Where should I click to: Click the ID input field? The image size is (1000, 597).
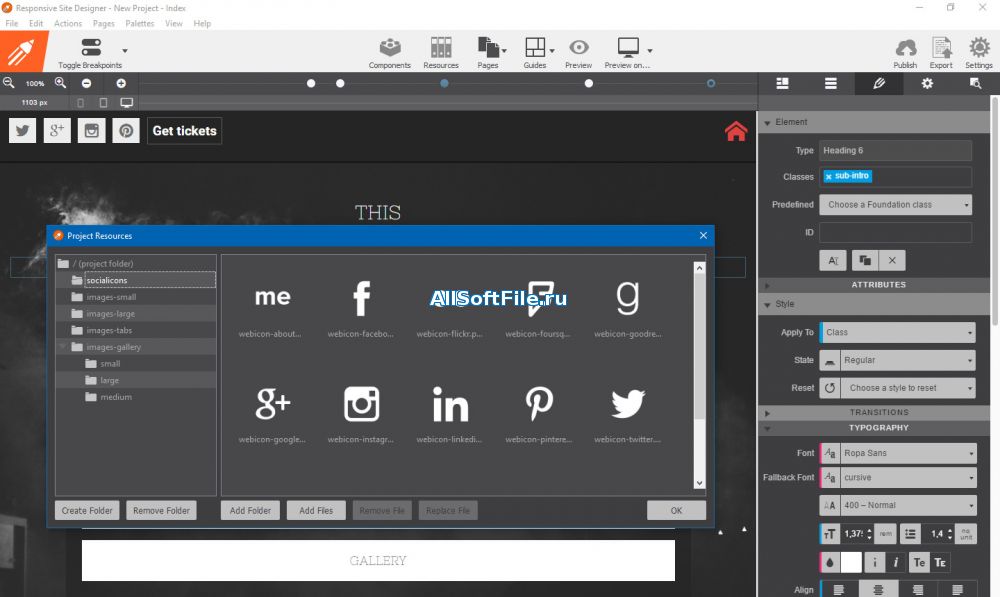pos(895,233)
